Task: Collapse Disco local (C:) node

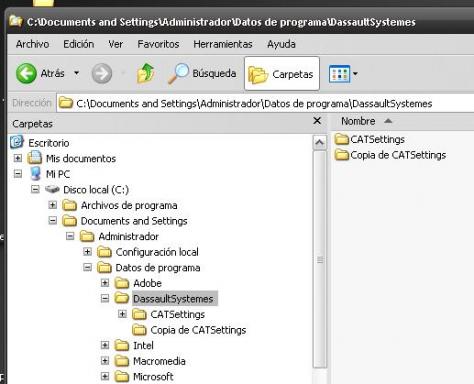Action: [35, 189]
